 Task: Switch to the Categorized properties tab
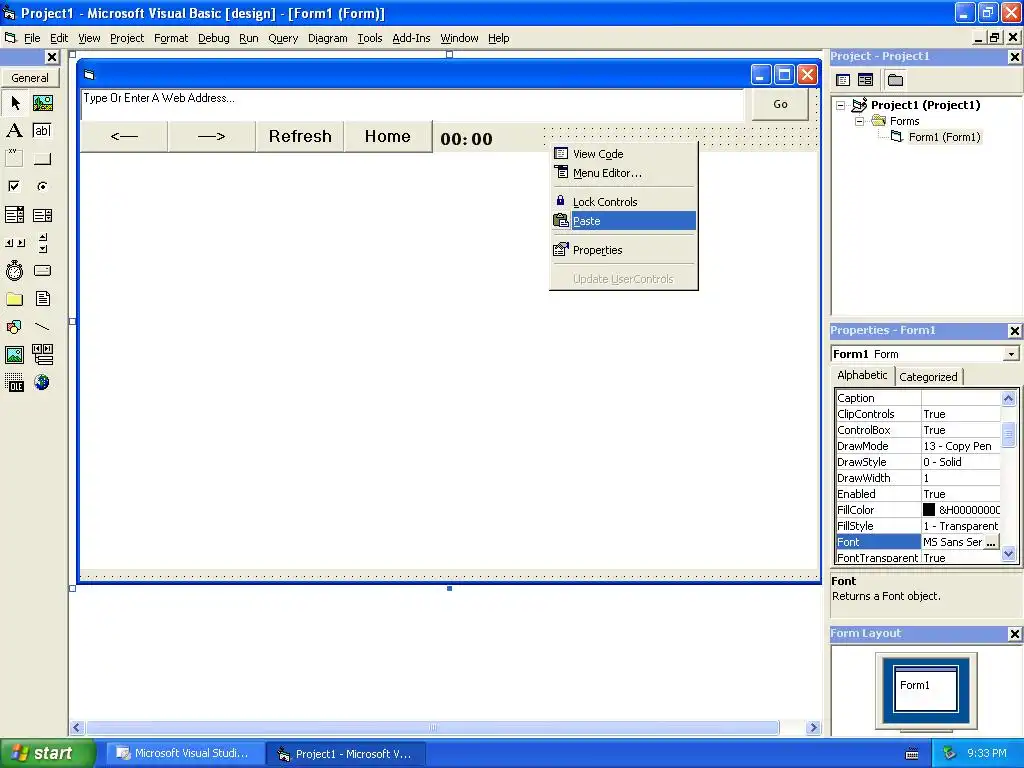coord(928,377)
